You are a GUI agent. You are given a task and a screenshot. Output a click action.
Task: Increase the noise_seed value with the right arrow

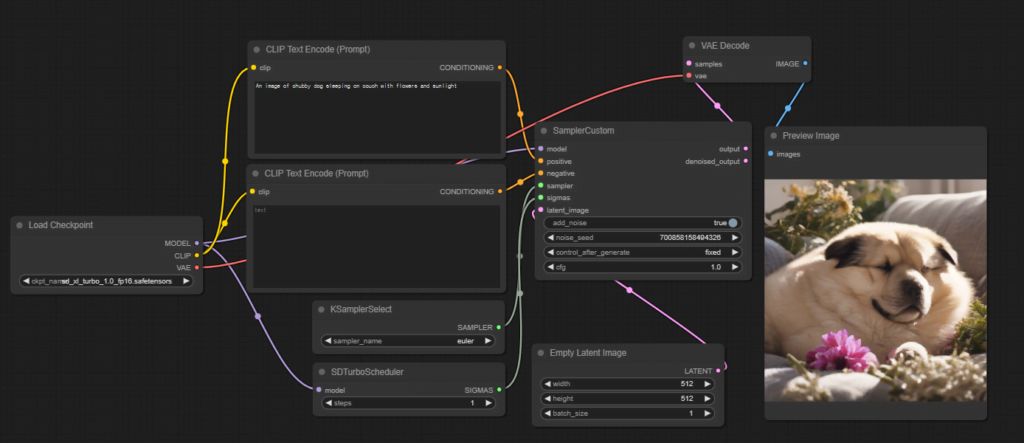pyautogui.click(x=735, y=238)
